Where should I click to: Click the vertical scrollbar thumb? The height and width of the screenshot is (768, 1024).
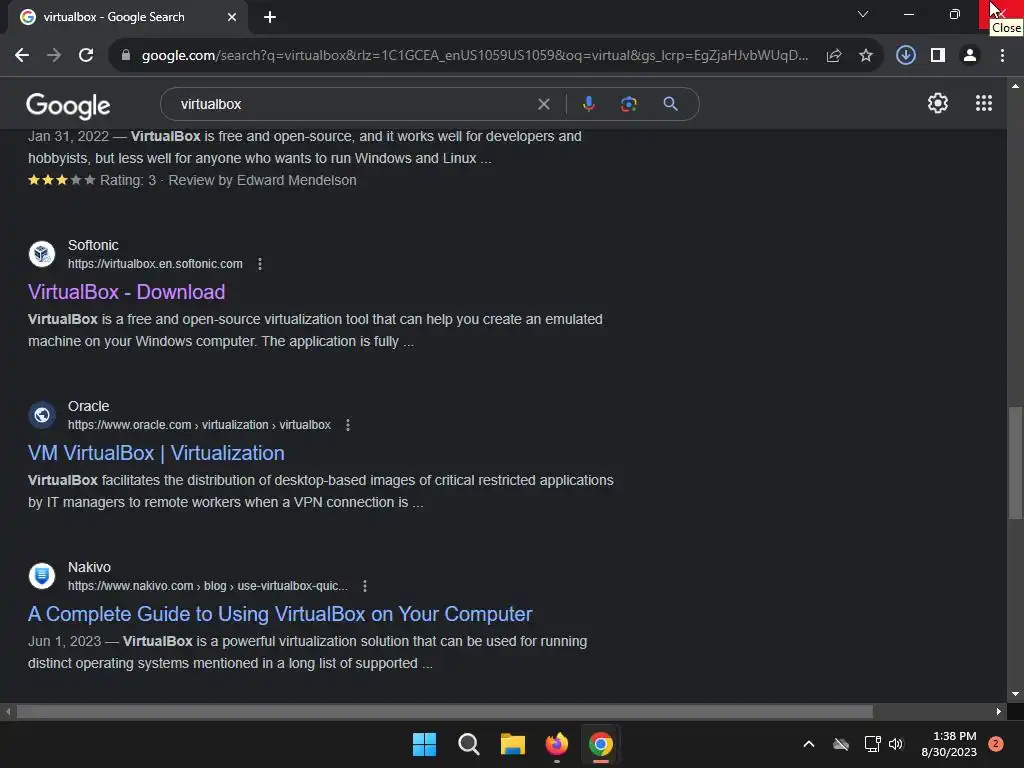point(1015,462)
